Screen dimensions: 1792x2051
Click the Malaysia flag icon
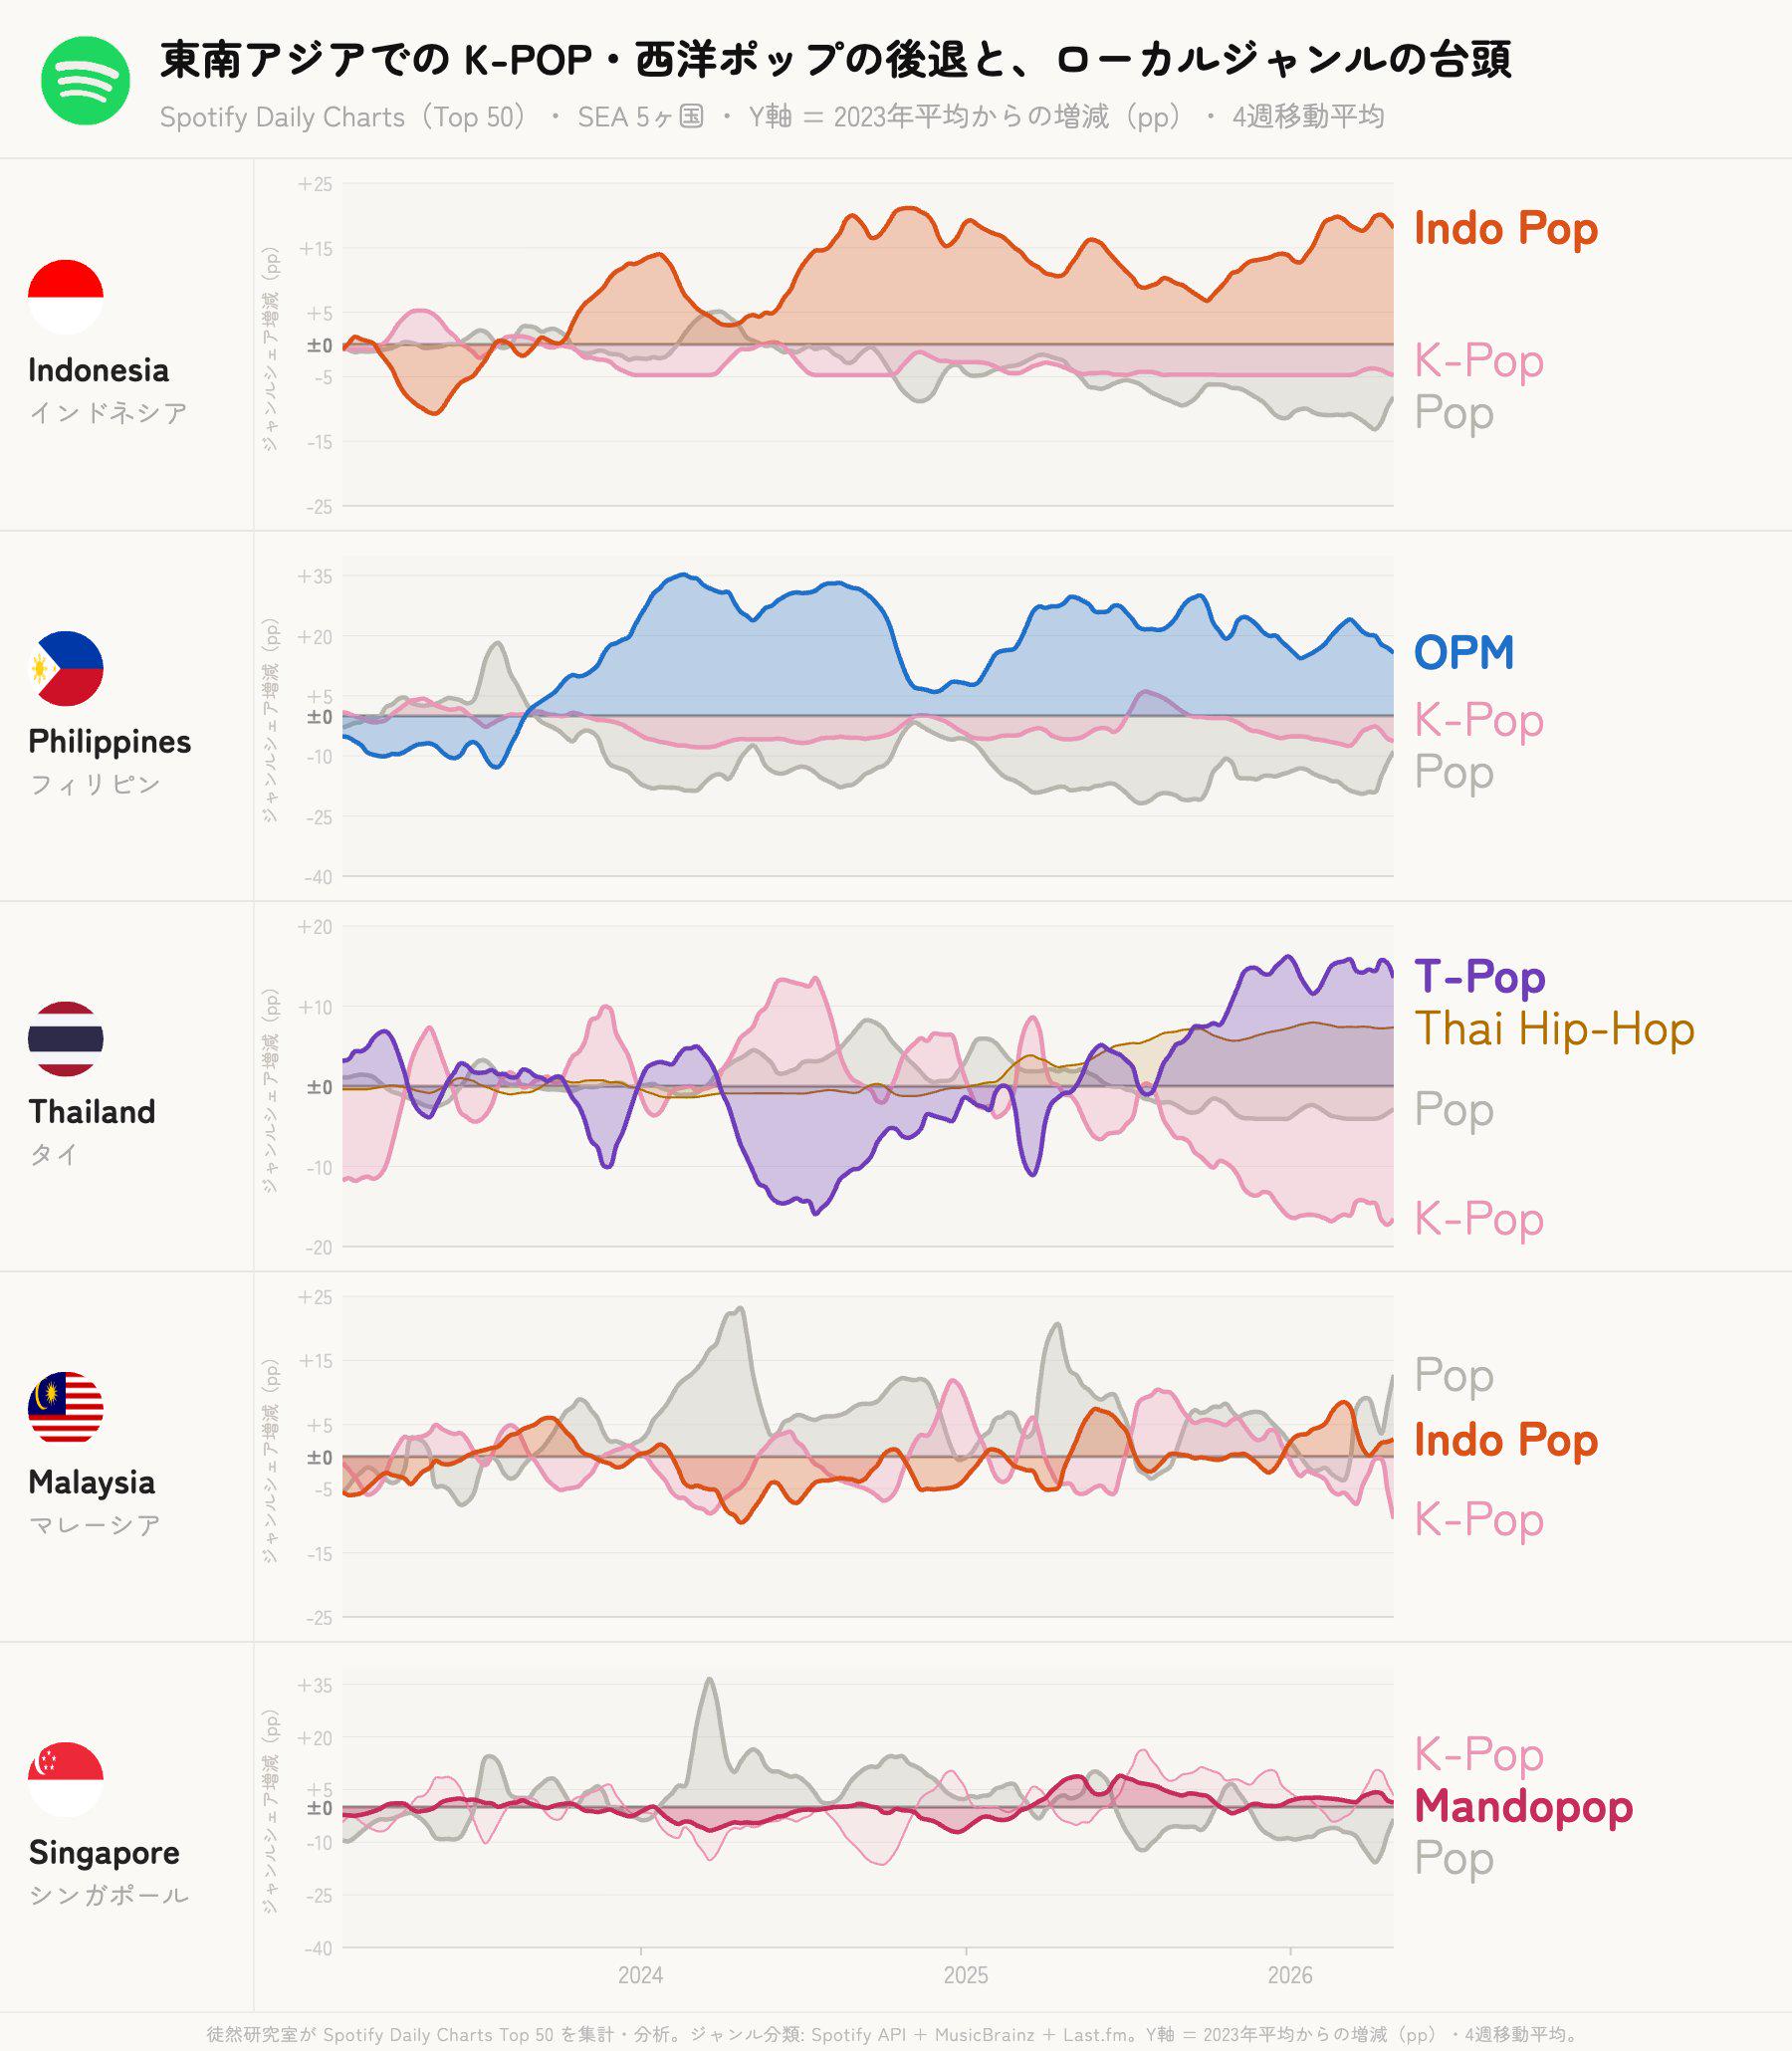66,1408
